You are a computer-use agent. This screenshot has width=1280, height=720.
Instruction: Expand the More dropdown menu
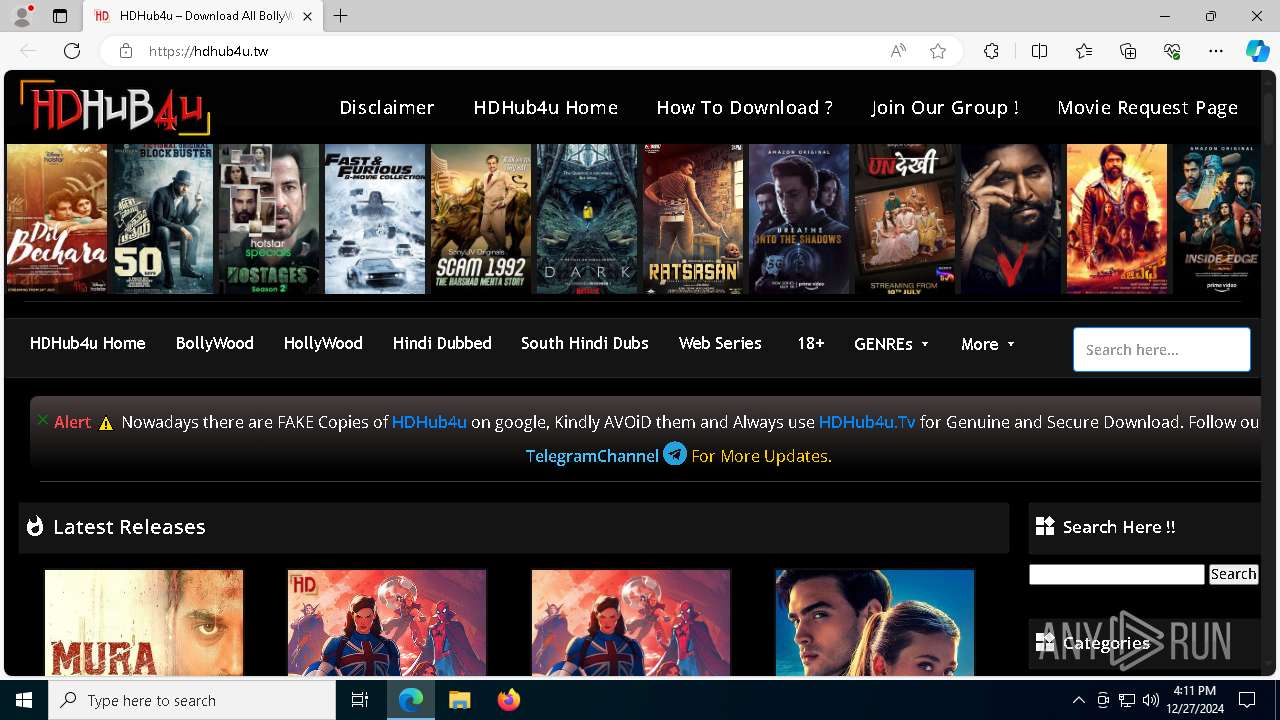coord(988,344)
